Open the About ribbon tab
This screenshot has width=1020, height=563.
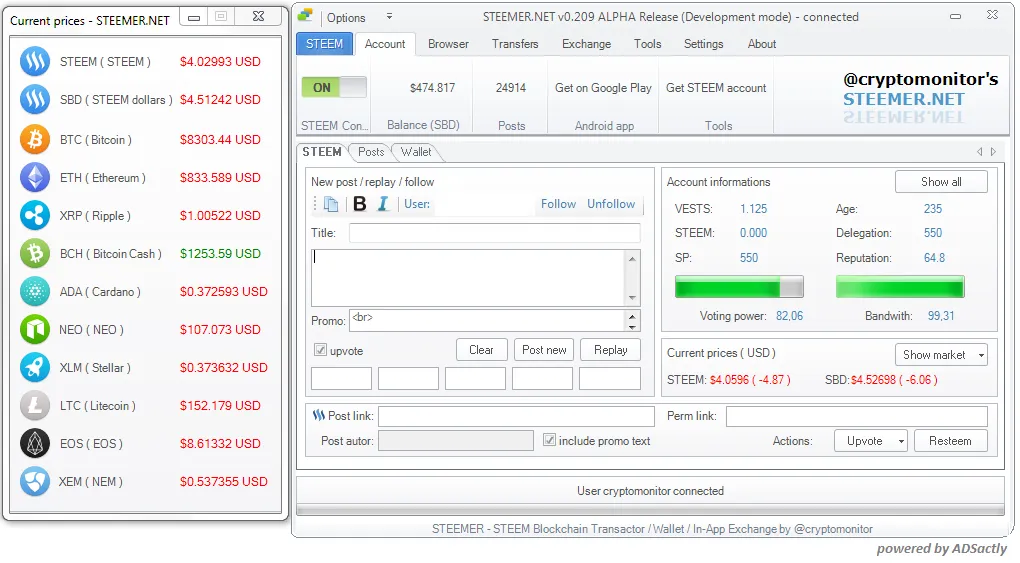762,44
